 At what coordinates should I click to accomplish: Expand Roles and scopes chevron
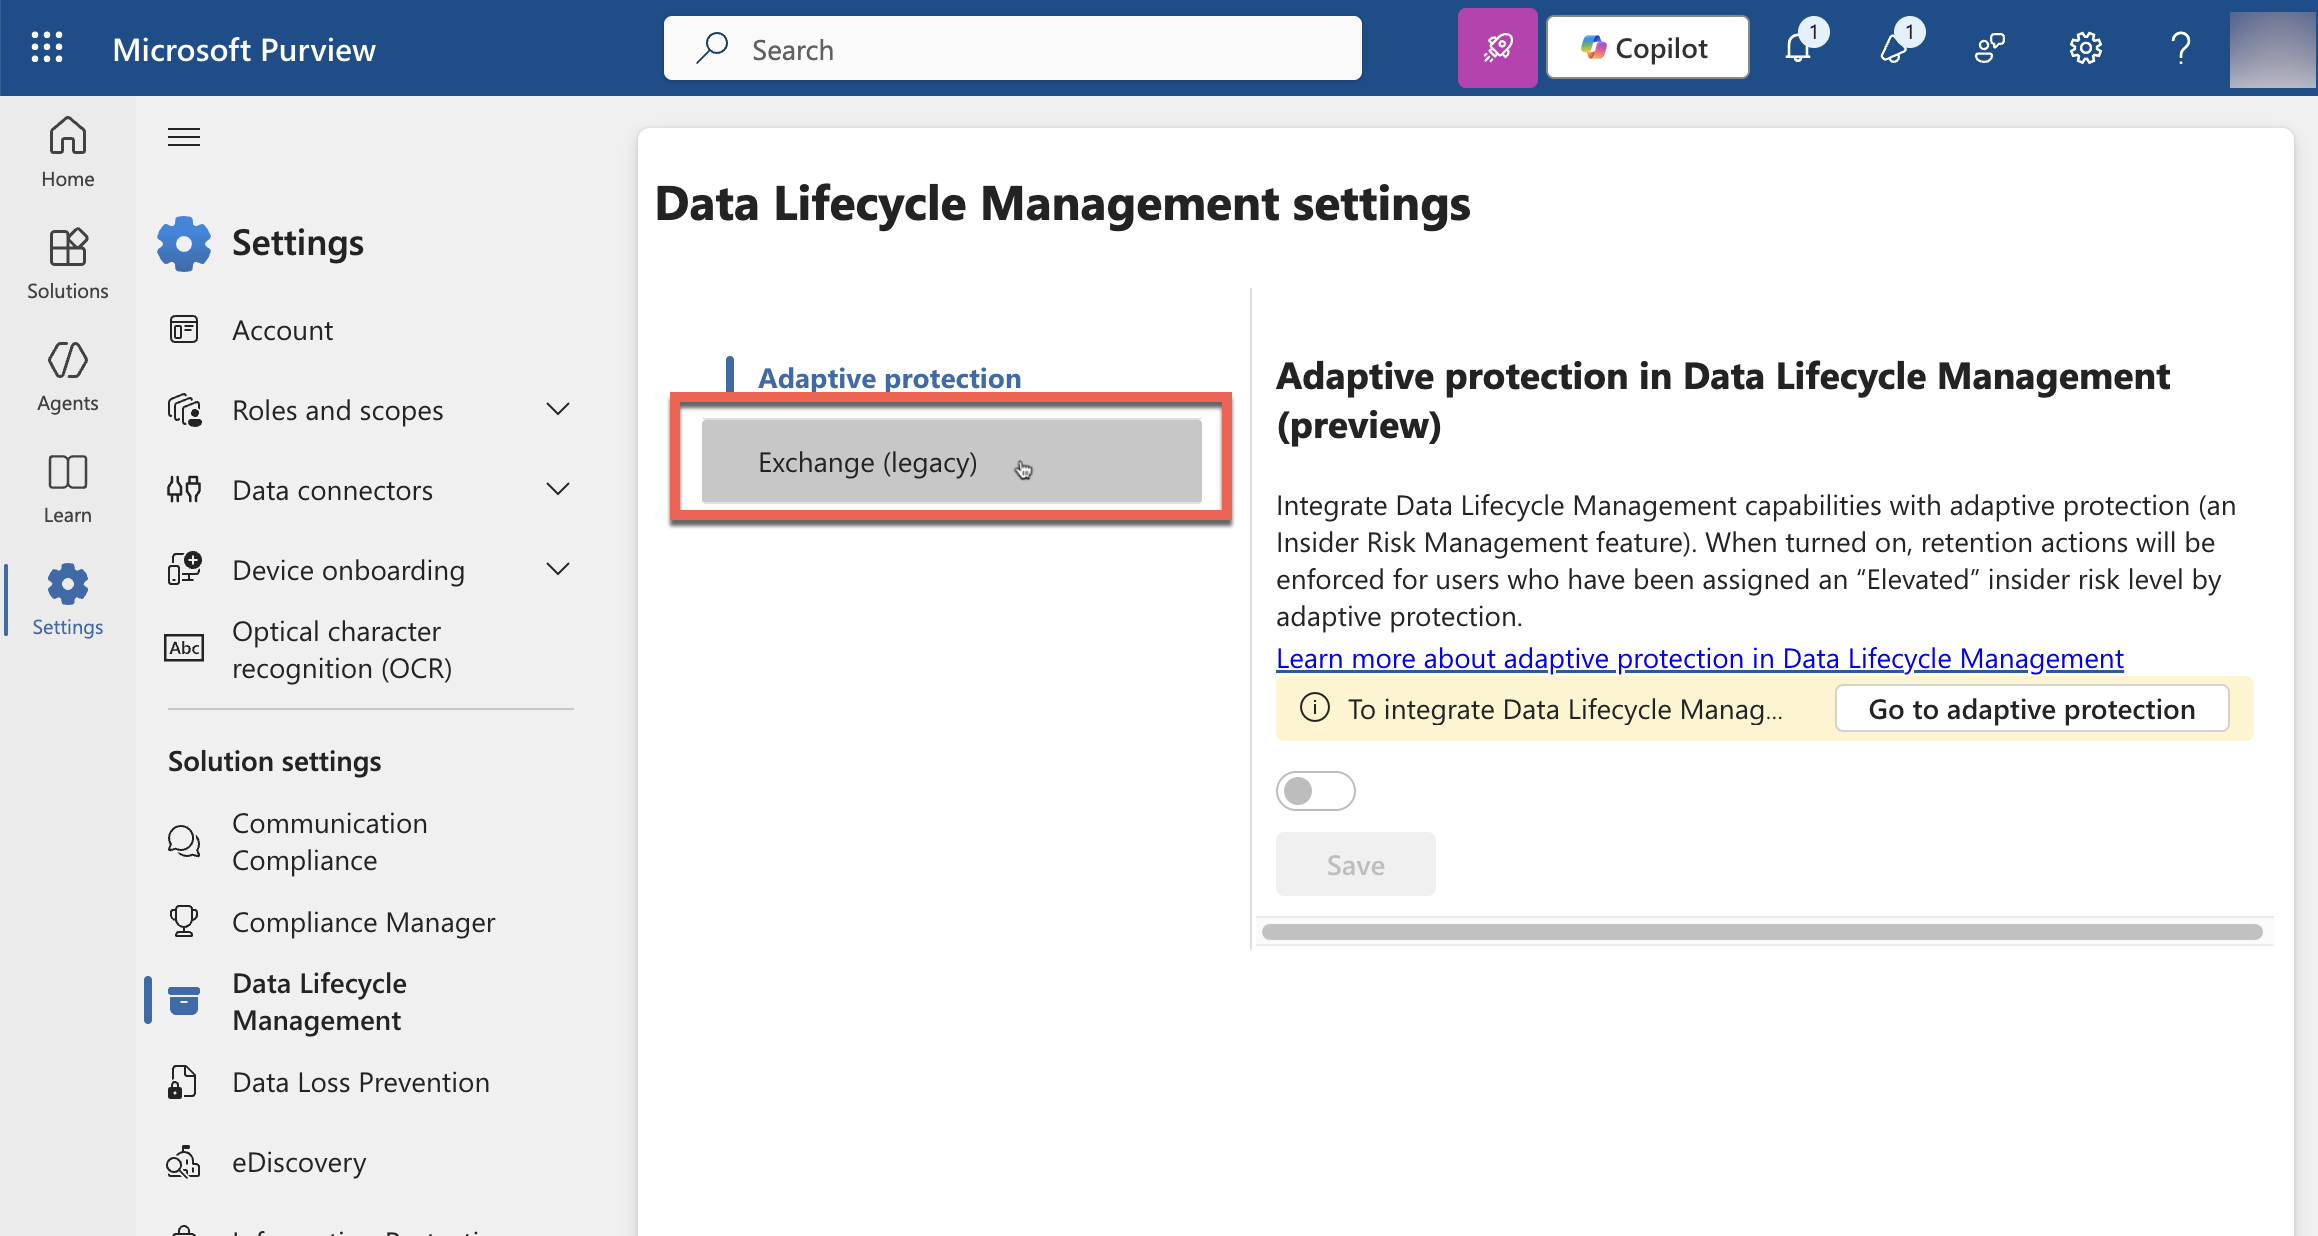558,409
